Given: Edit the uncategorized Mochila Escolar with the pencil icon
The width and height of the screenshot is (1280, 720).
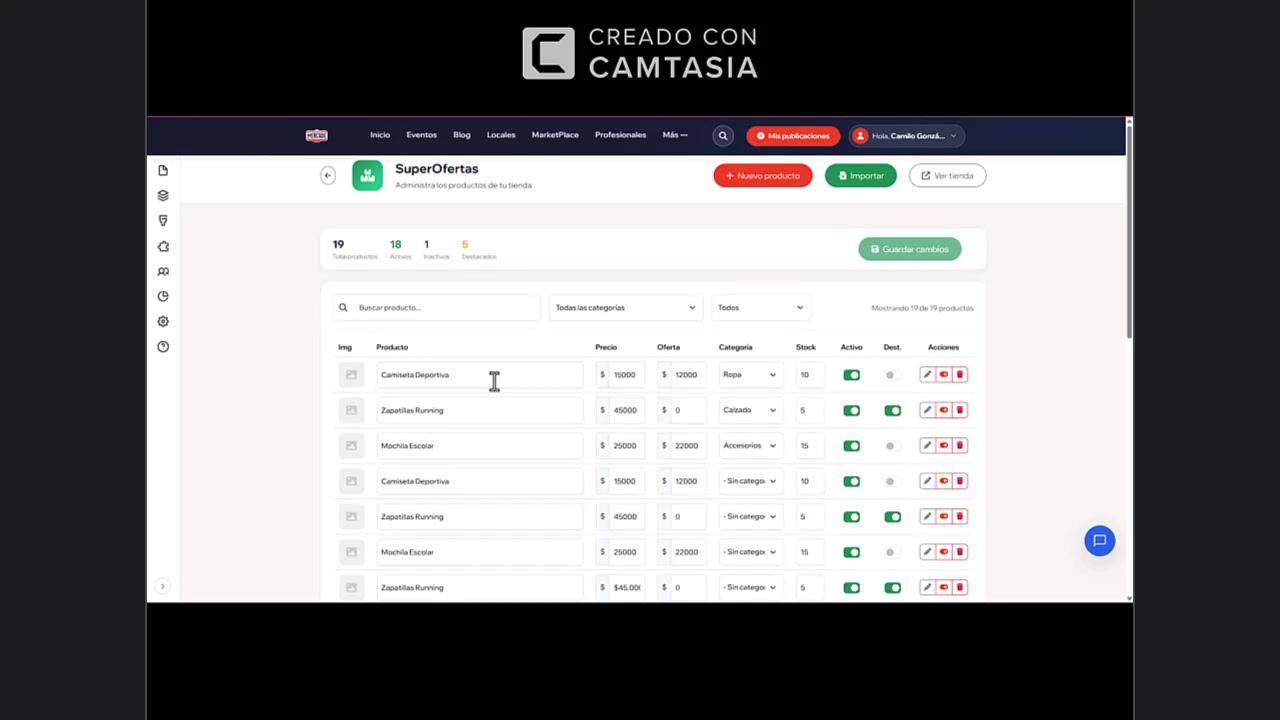Looking at the screenshot, I should (x=927, y=552).
